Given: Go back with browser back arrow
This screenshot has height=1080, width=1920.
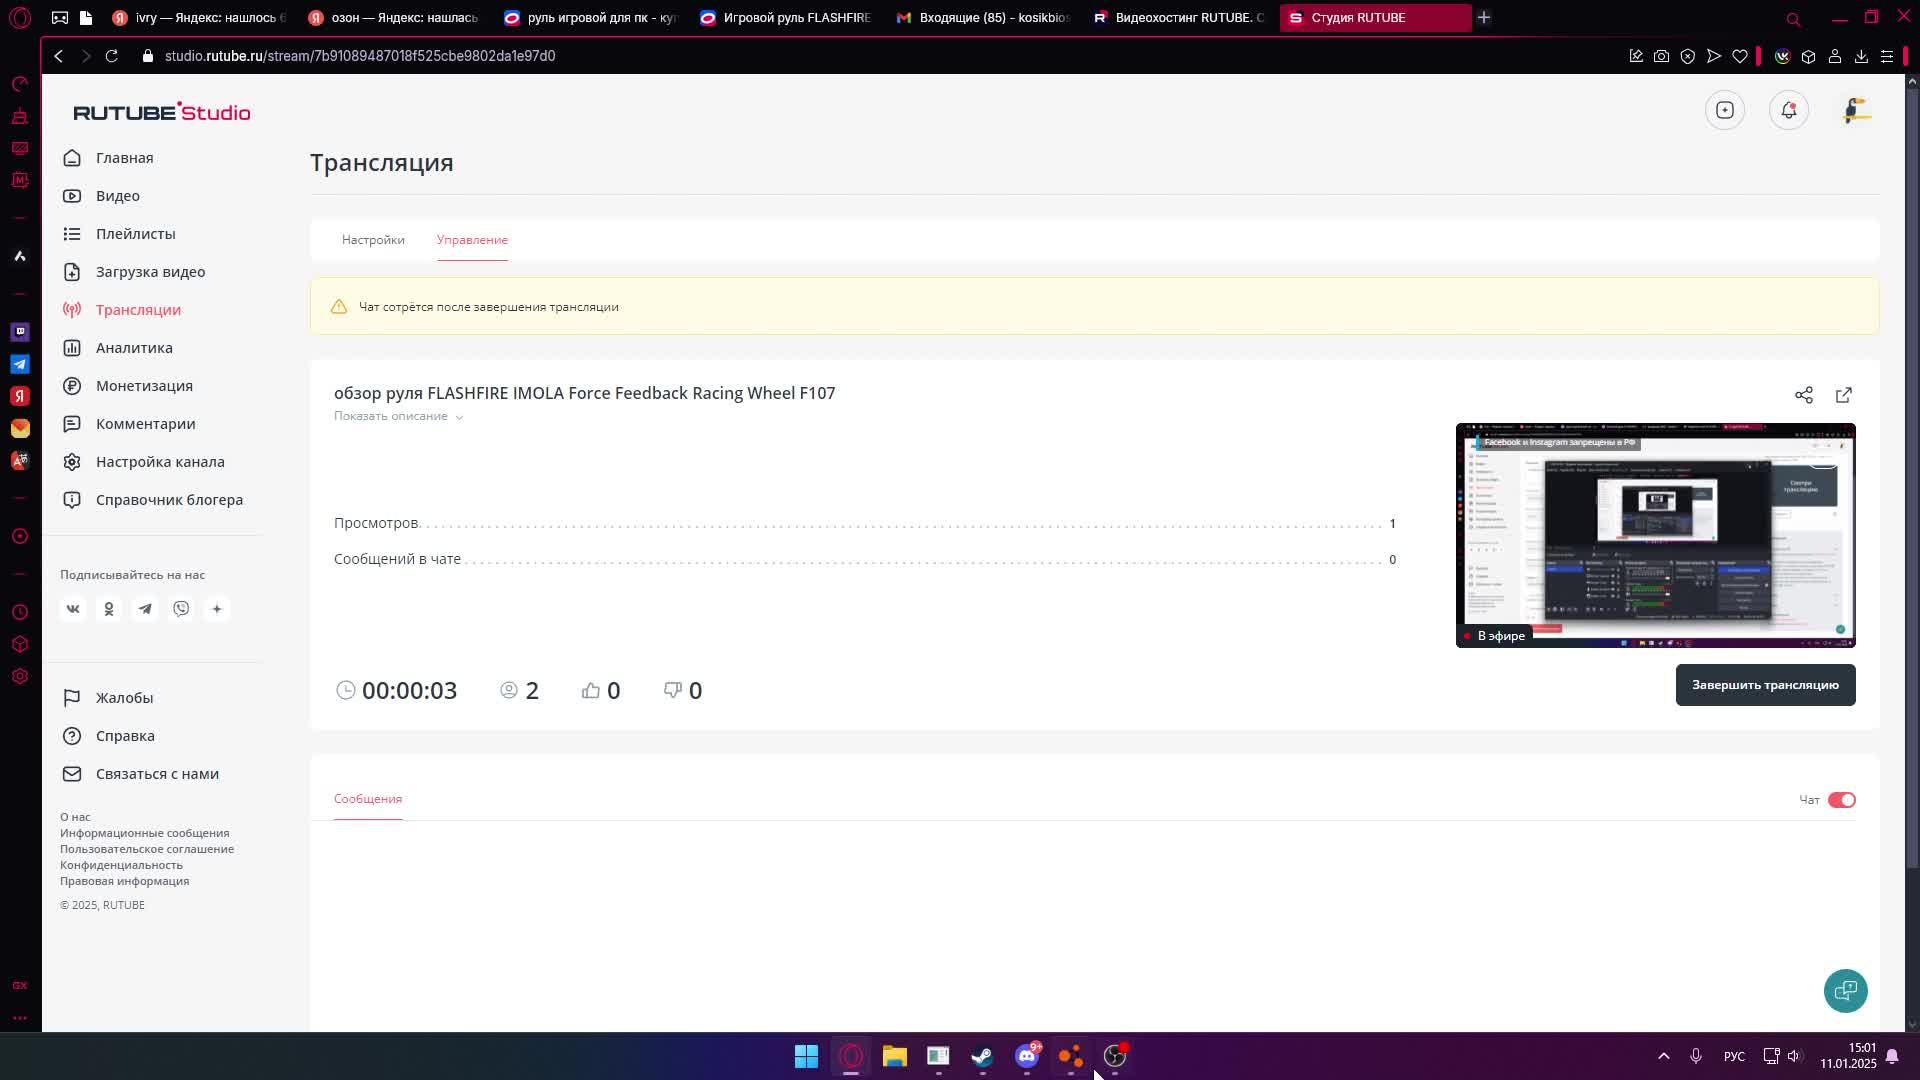Looking at the screenshot, I should (x=59, y=56).
